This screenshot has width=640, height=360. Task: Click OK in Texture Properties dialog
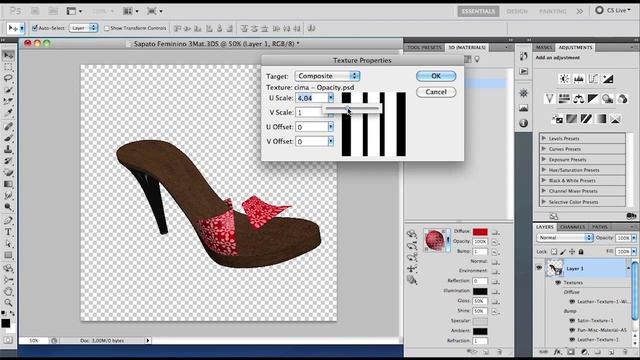click(x=436, y=76)
